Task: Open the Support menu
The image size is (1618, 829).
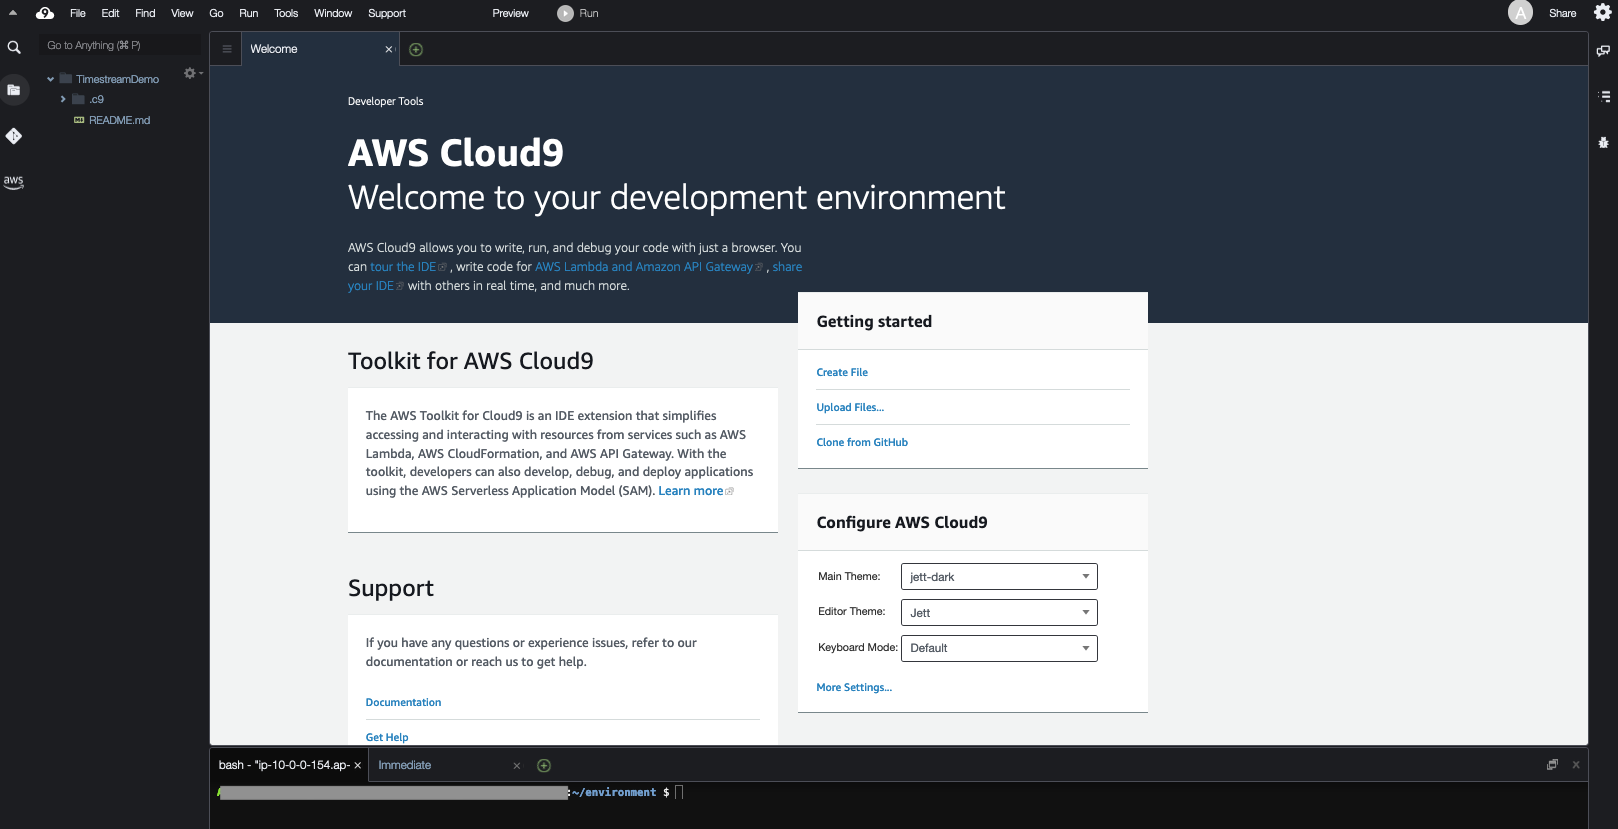Action: (x=387, y=13)
